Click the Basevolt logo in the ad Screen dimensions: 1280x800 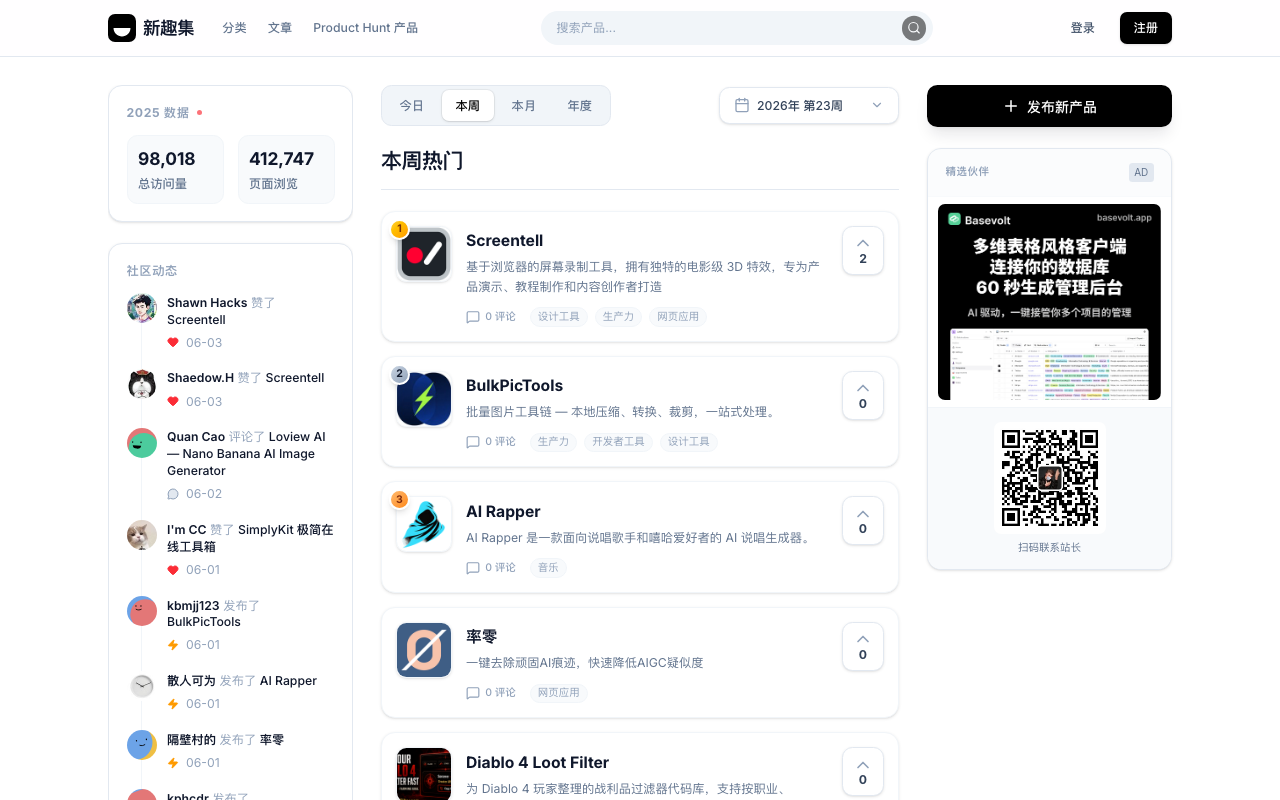pyautogui.click(x=954, y=219)
